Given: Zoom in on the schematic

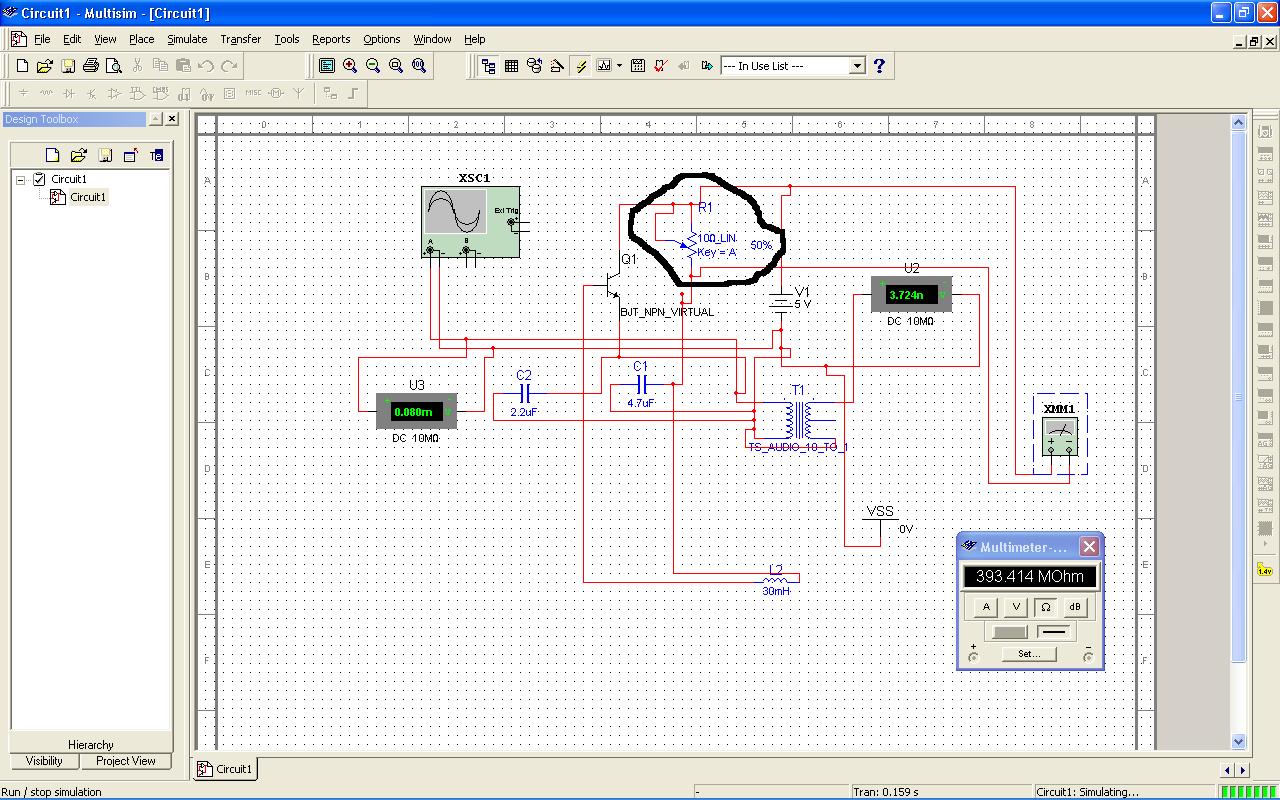Looking at the screenshot, I should point(350,66).
